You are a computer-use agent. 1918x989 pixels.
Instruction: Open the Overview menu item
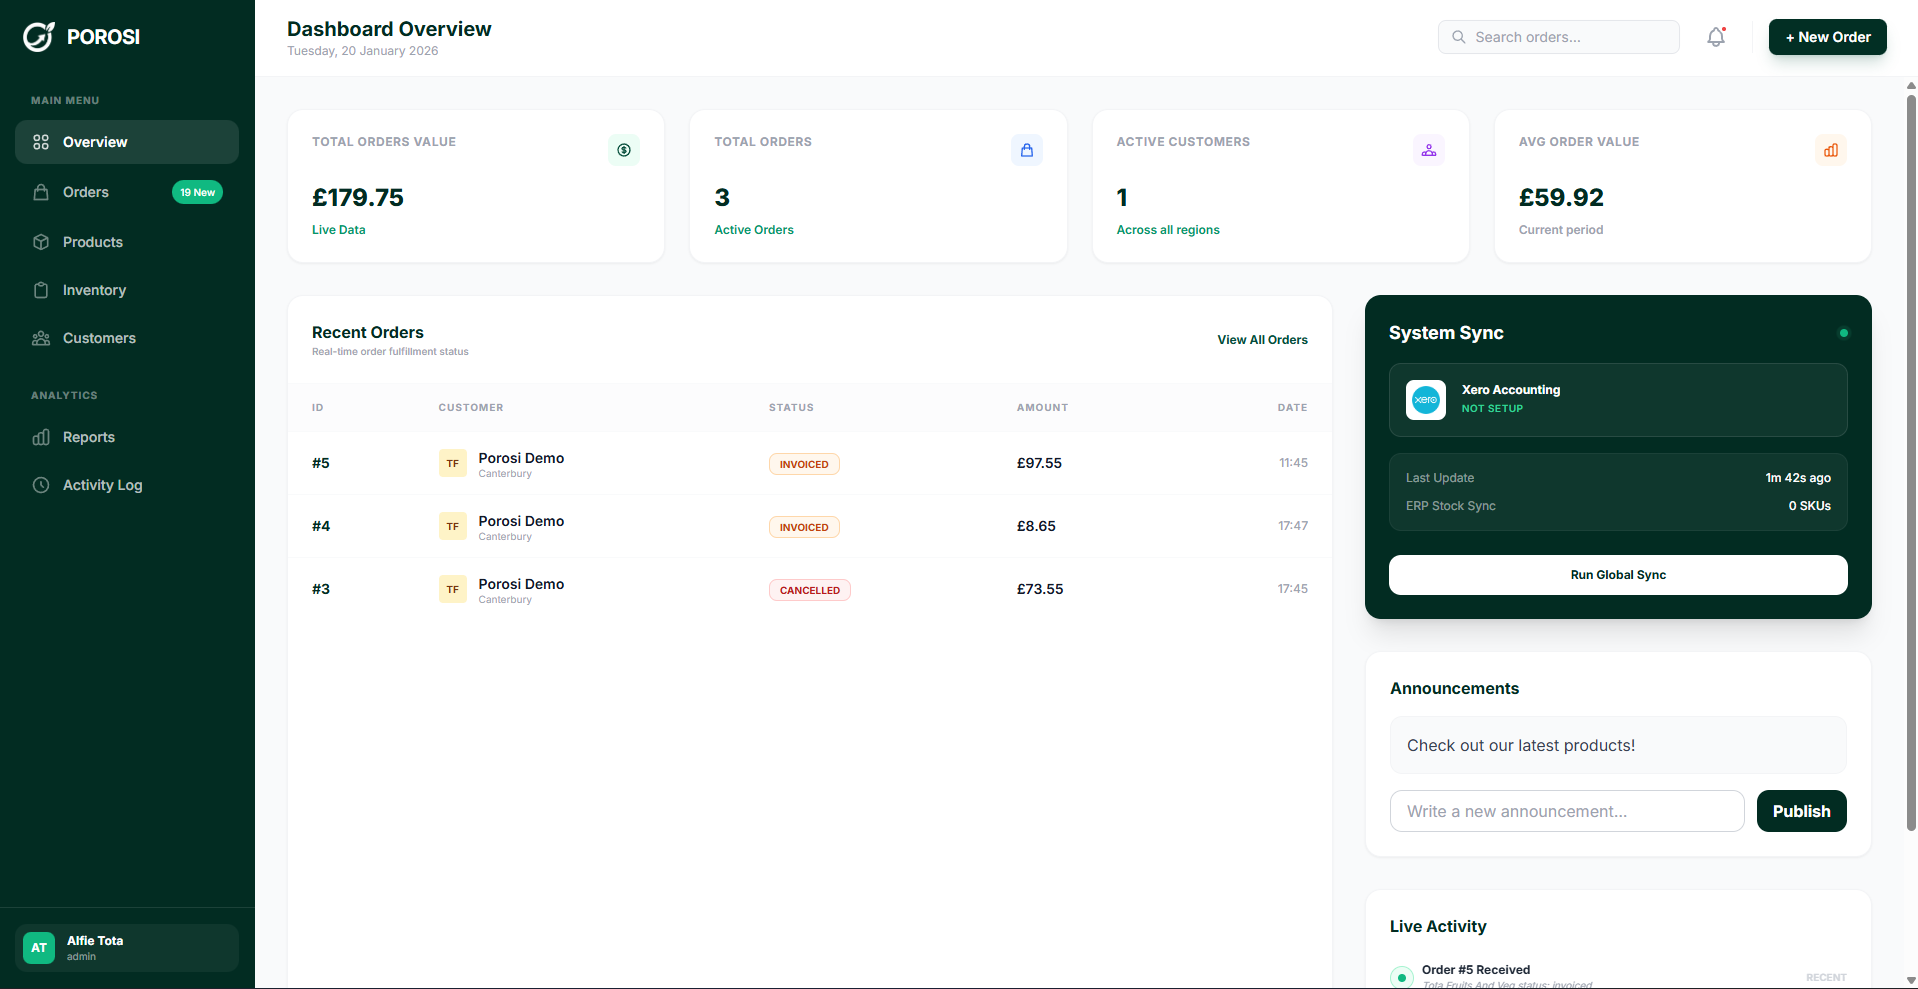127,142
